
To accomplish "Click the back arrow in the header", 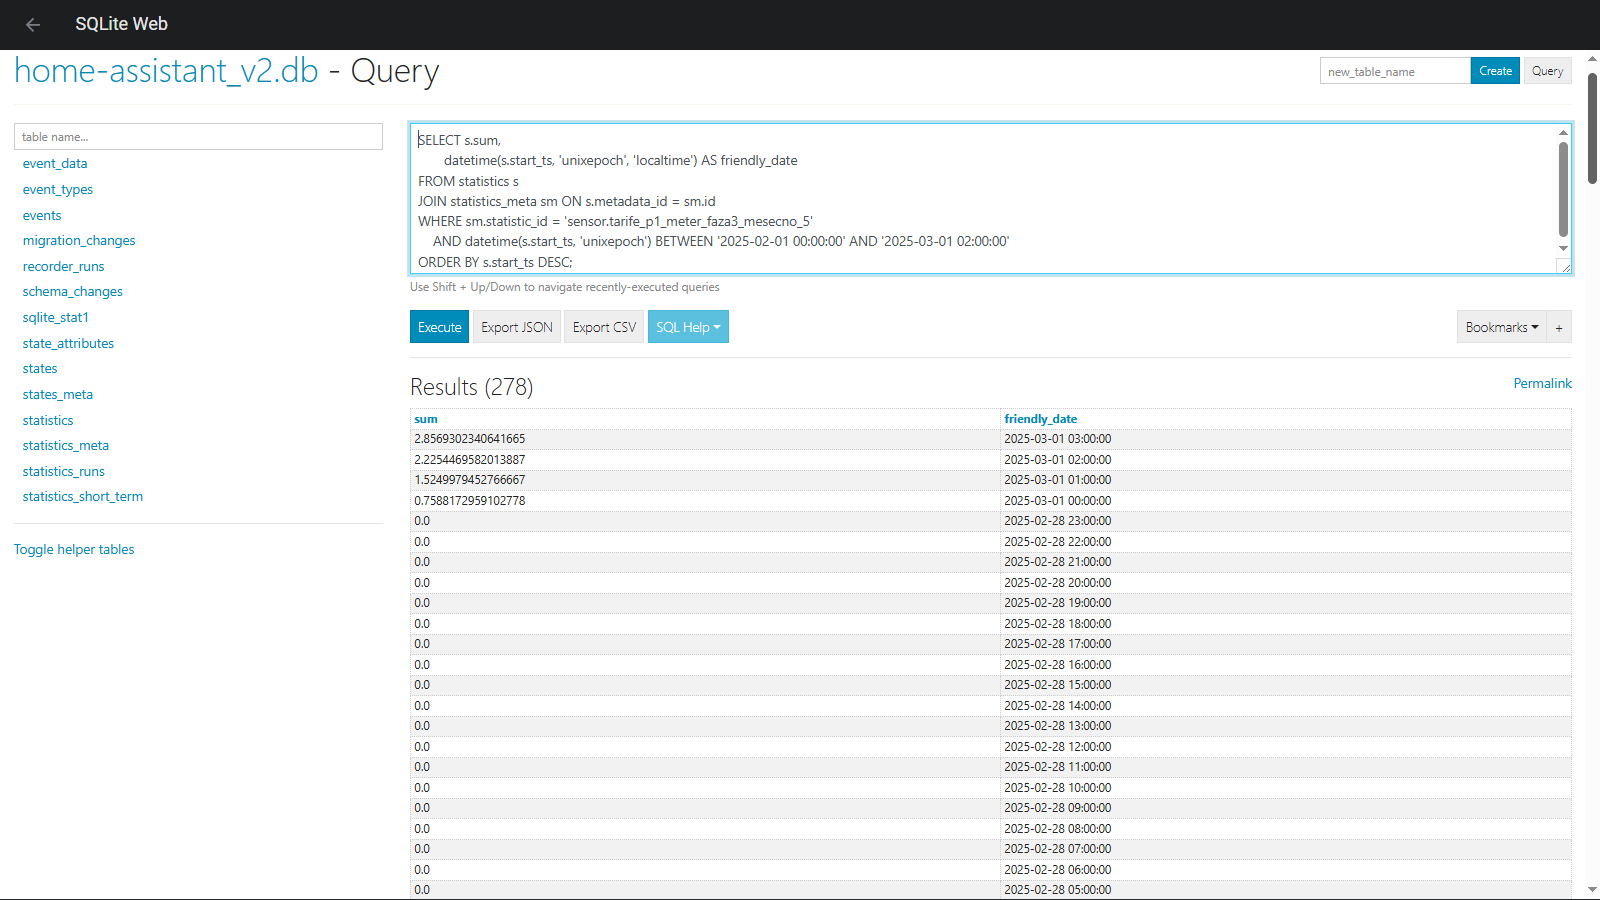I will (x=33, y=25).
